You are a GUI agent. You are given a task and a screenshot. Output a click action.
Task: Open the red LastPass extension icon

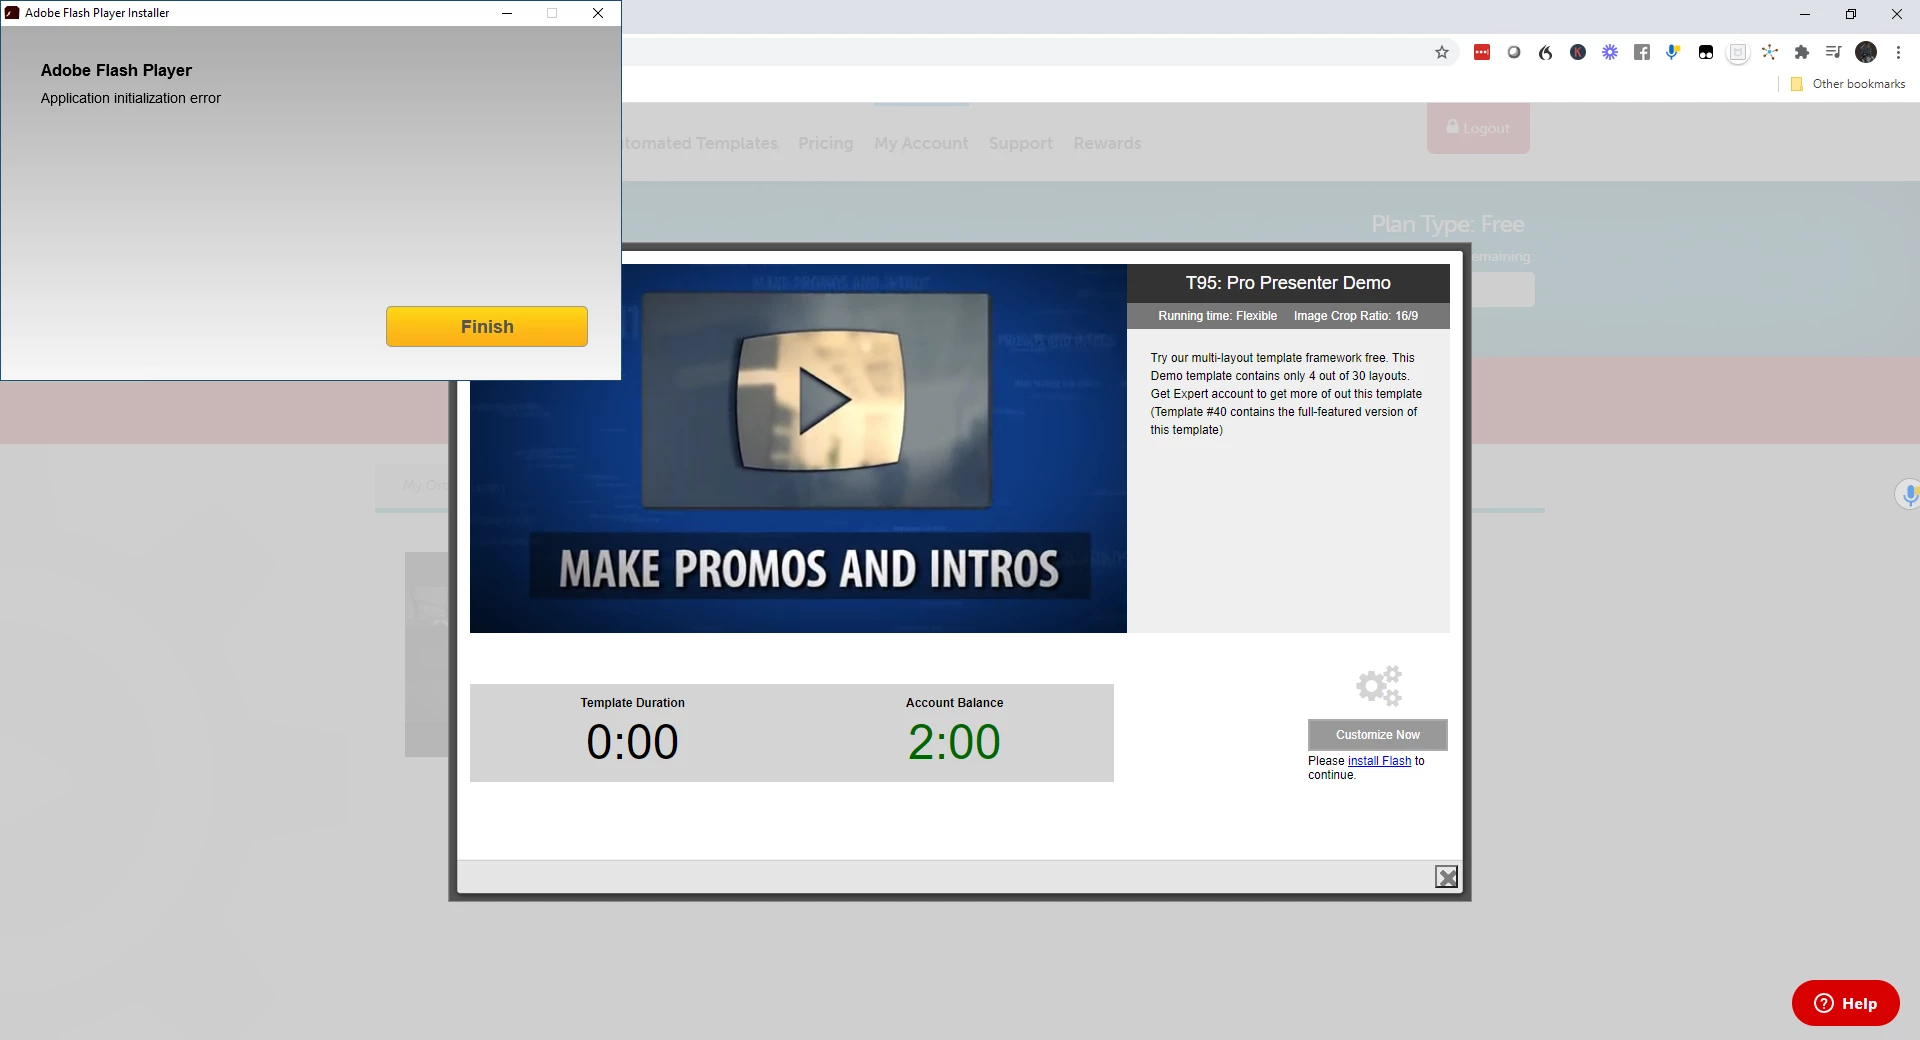[1482, 52]
